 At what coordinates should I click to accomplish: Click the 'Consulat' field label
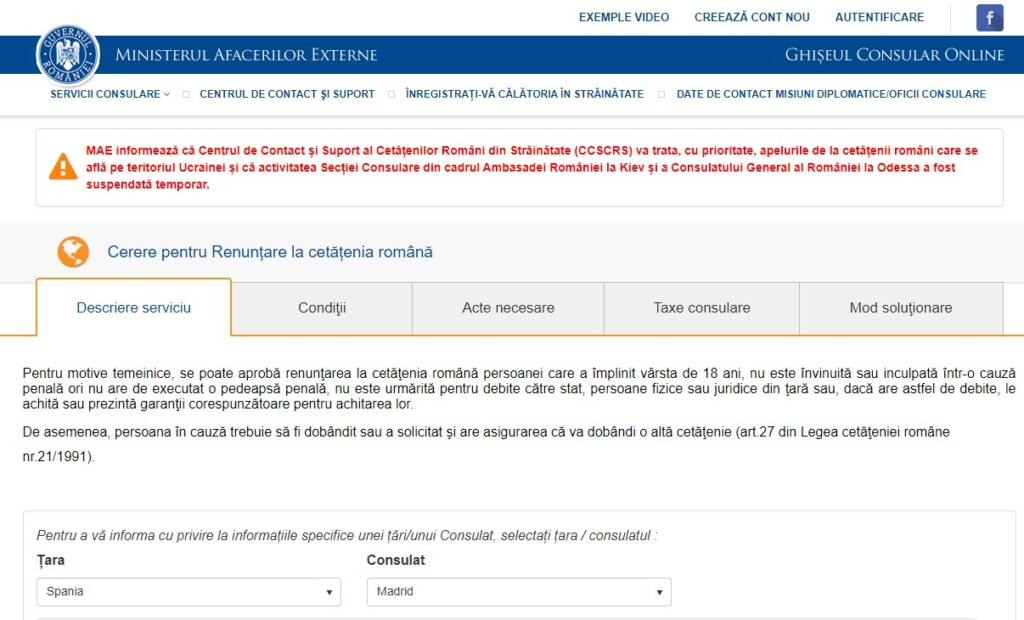pyautogui.click(x=396, y=561)
